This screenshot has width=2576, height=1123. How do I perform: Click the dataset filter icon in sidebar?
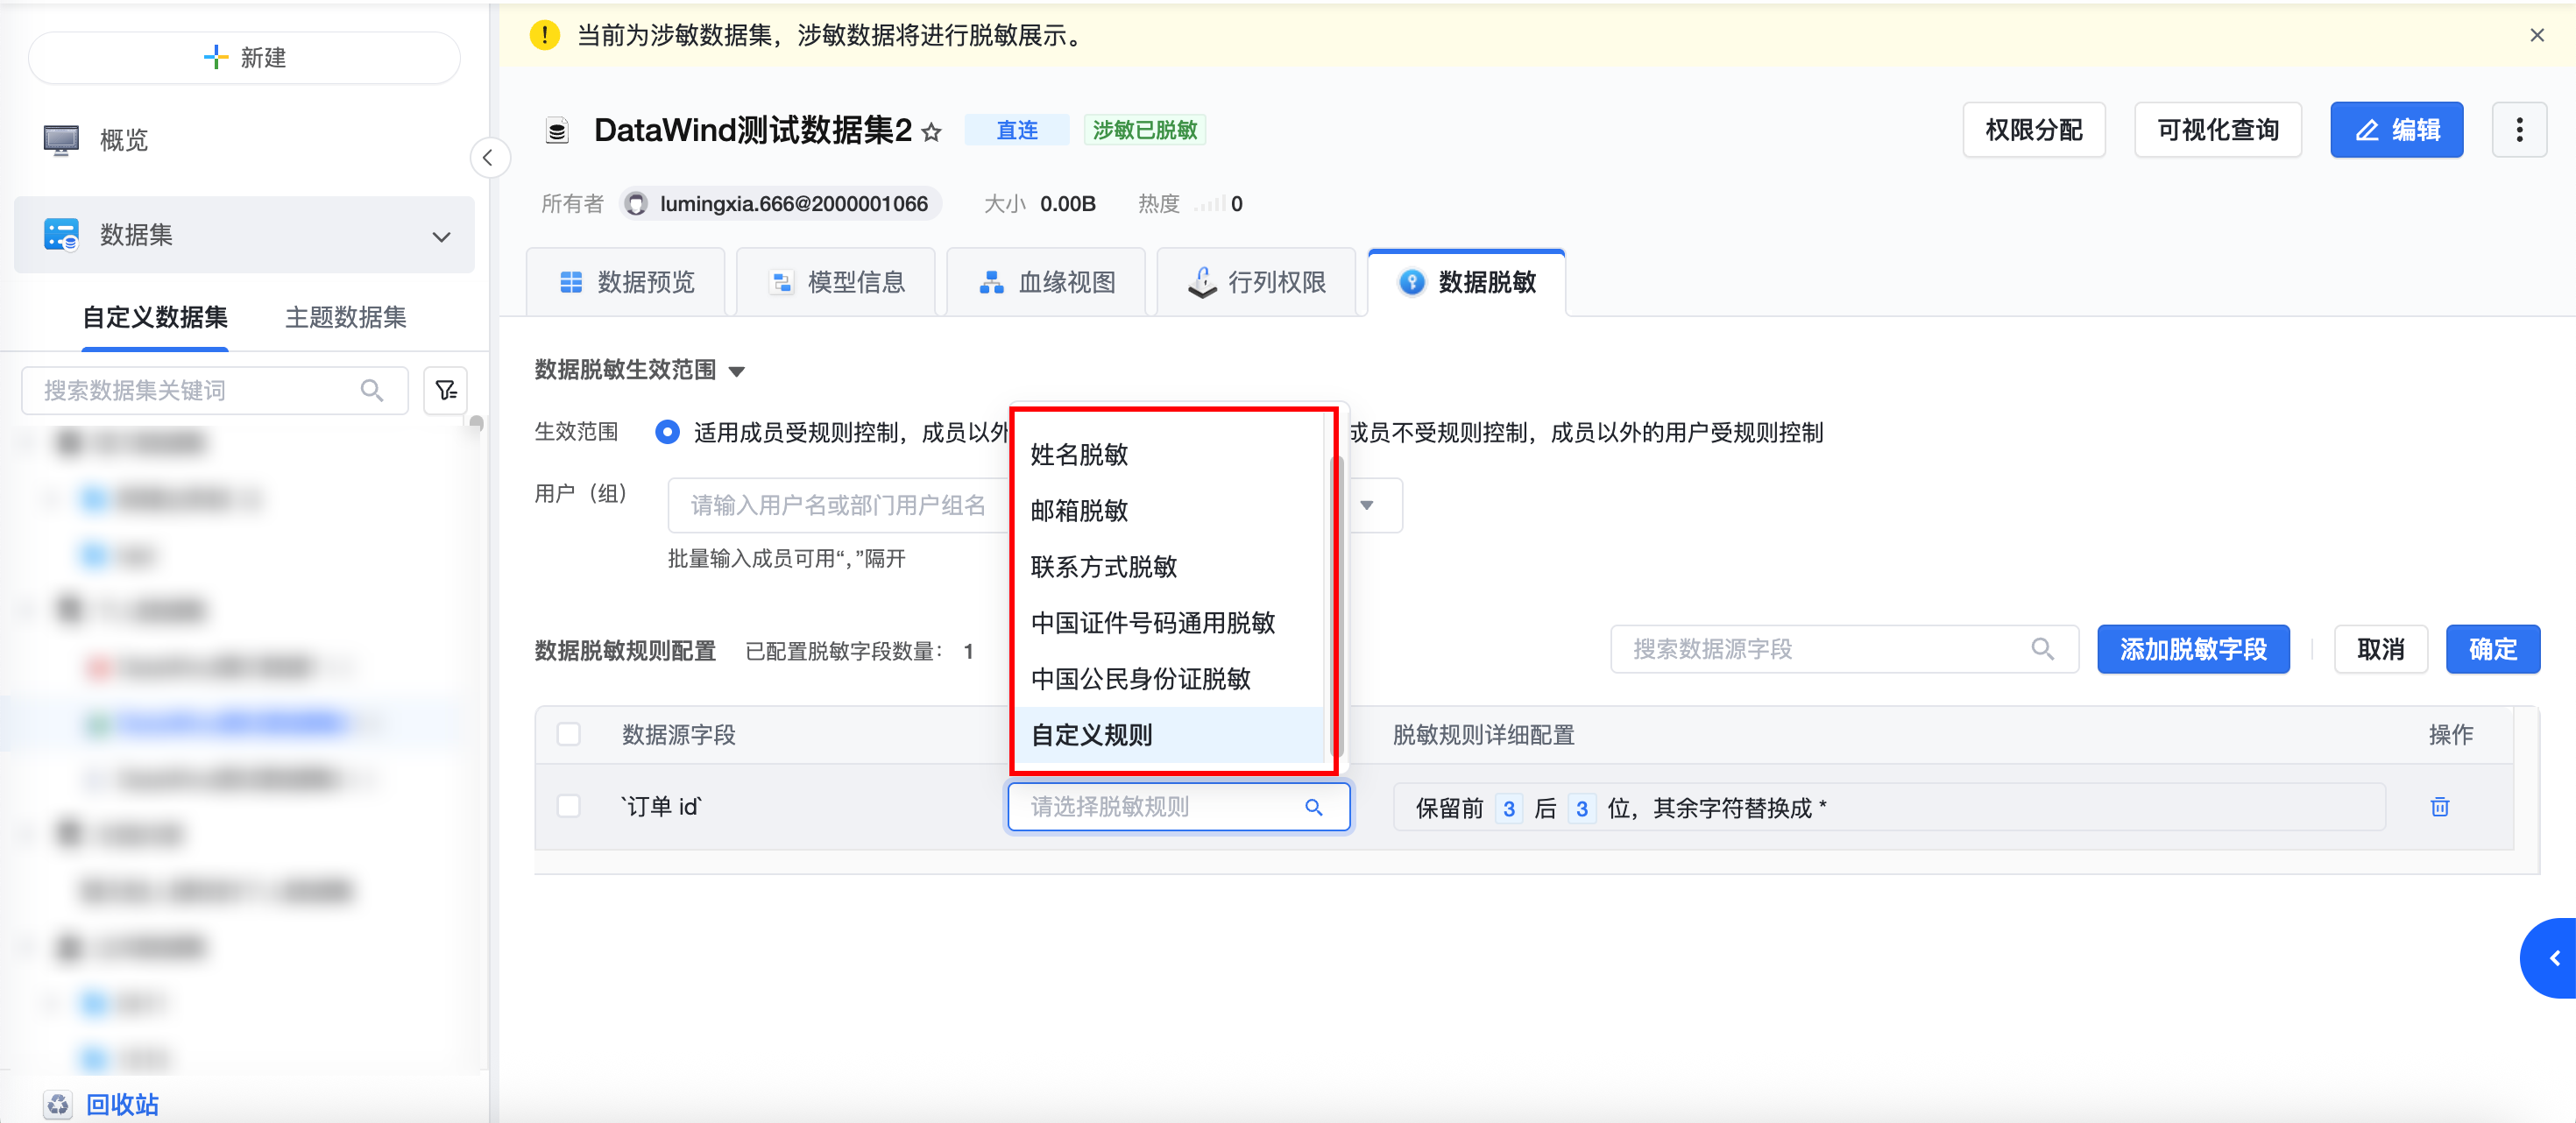(445, 390)
